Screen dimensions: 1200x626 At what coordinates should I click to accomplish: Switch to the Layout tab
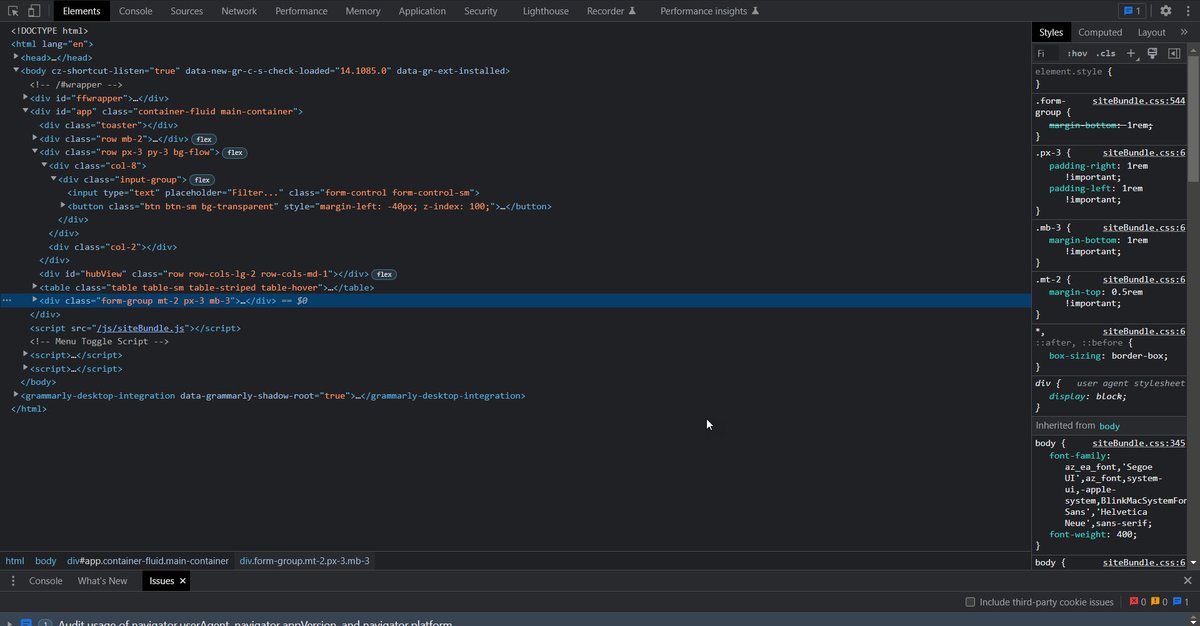tap(1151, 32)
